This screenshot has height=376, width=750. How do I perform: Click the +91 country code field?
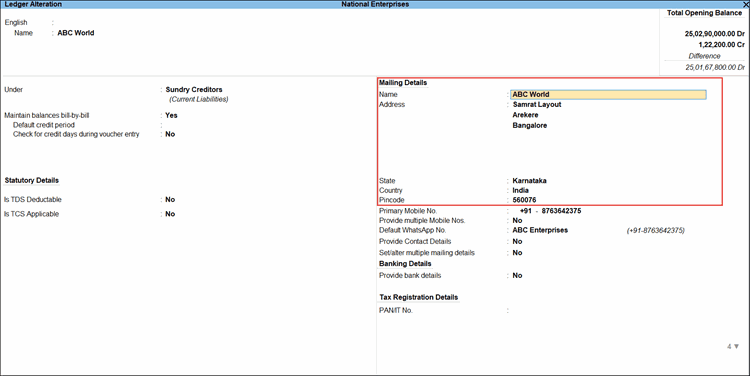(x=526, y=211)
